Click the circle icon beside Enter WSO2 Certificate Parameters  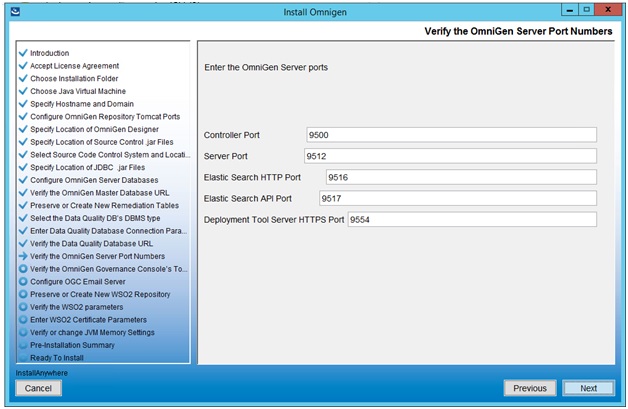coord(23,319)
